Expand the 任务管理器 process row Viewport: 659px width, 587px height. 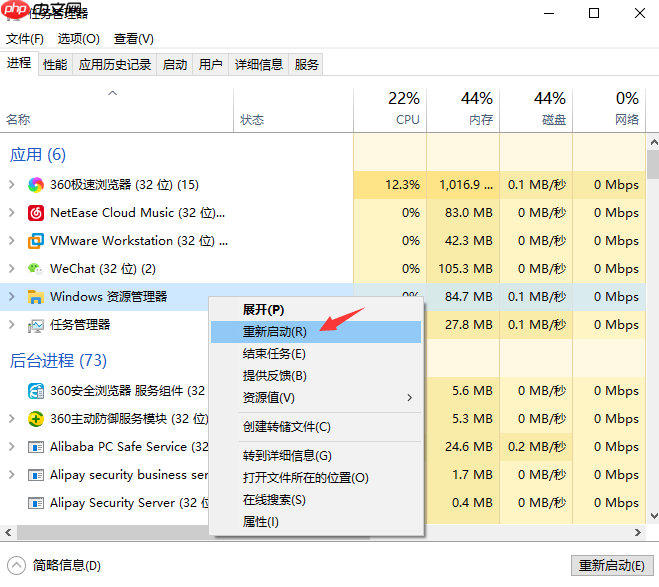12,325
